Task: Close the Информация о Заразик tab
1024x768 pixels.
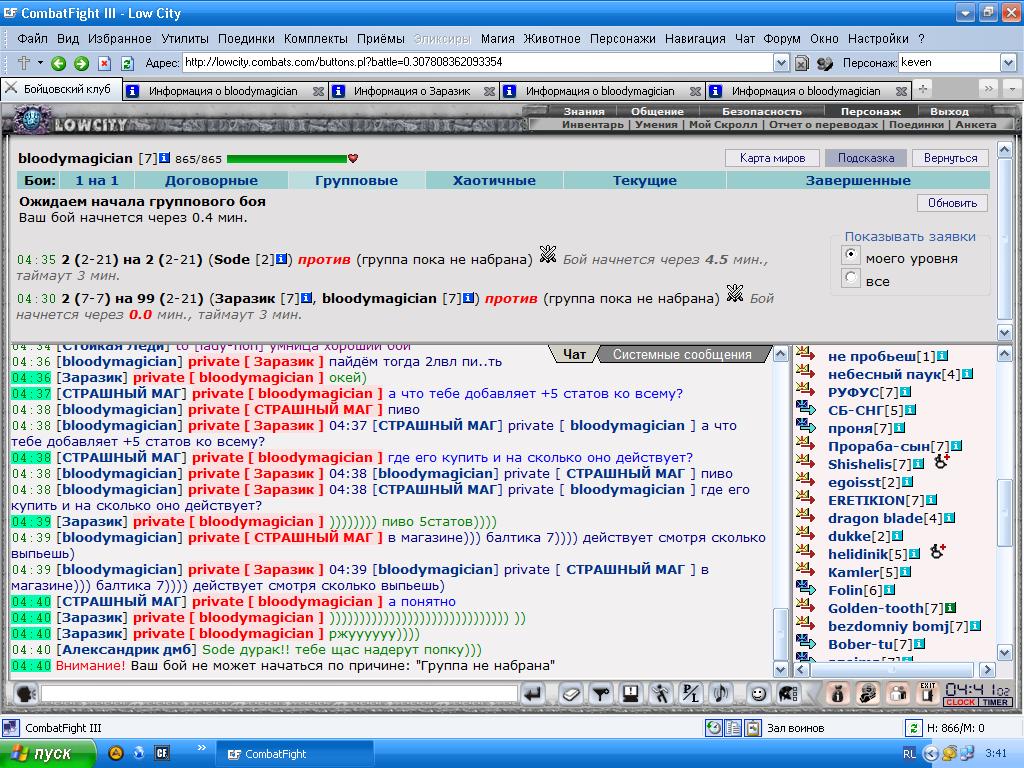Action: click(x=488, y=91)
